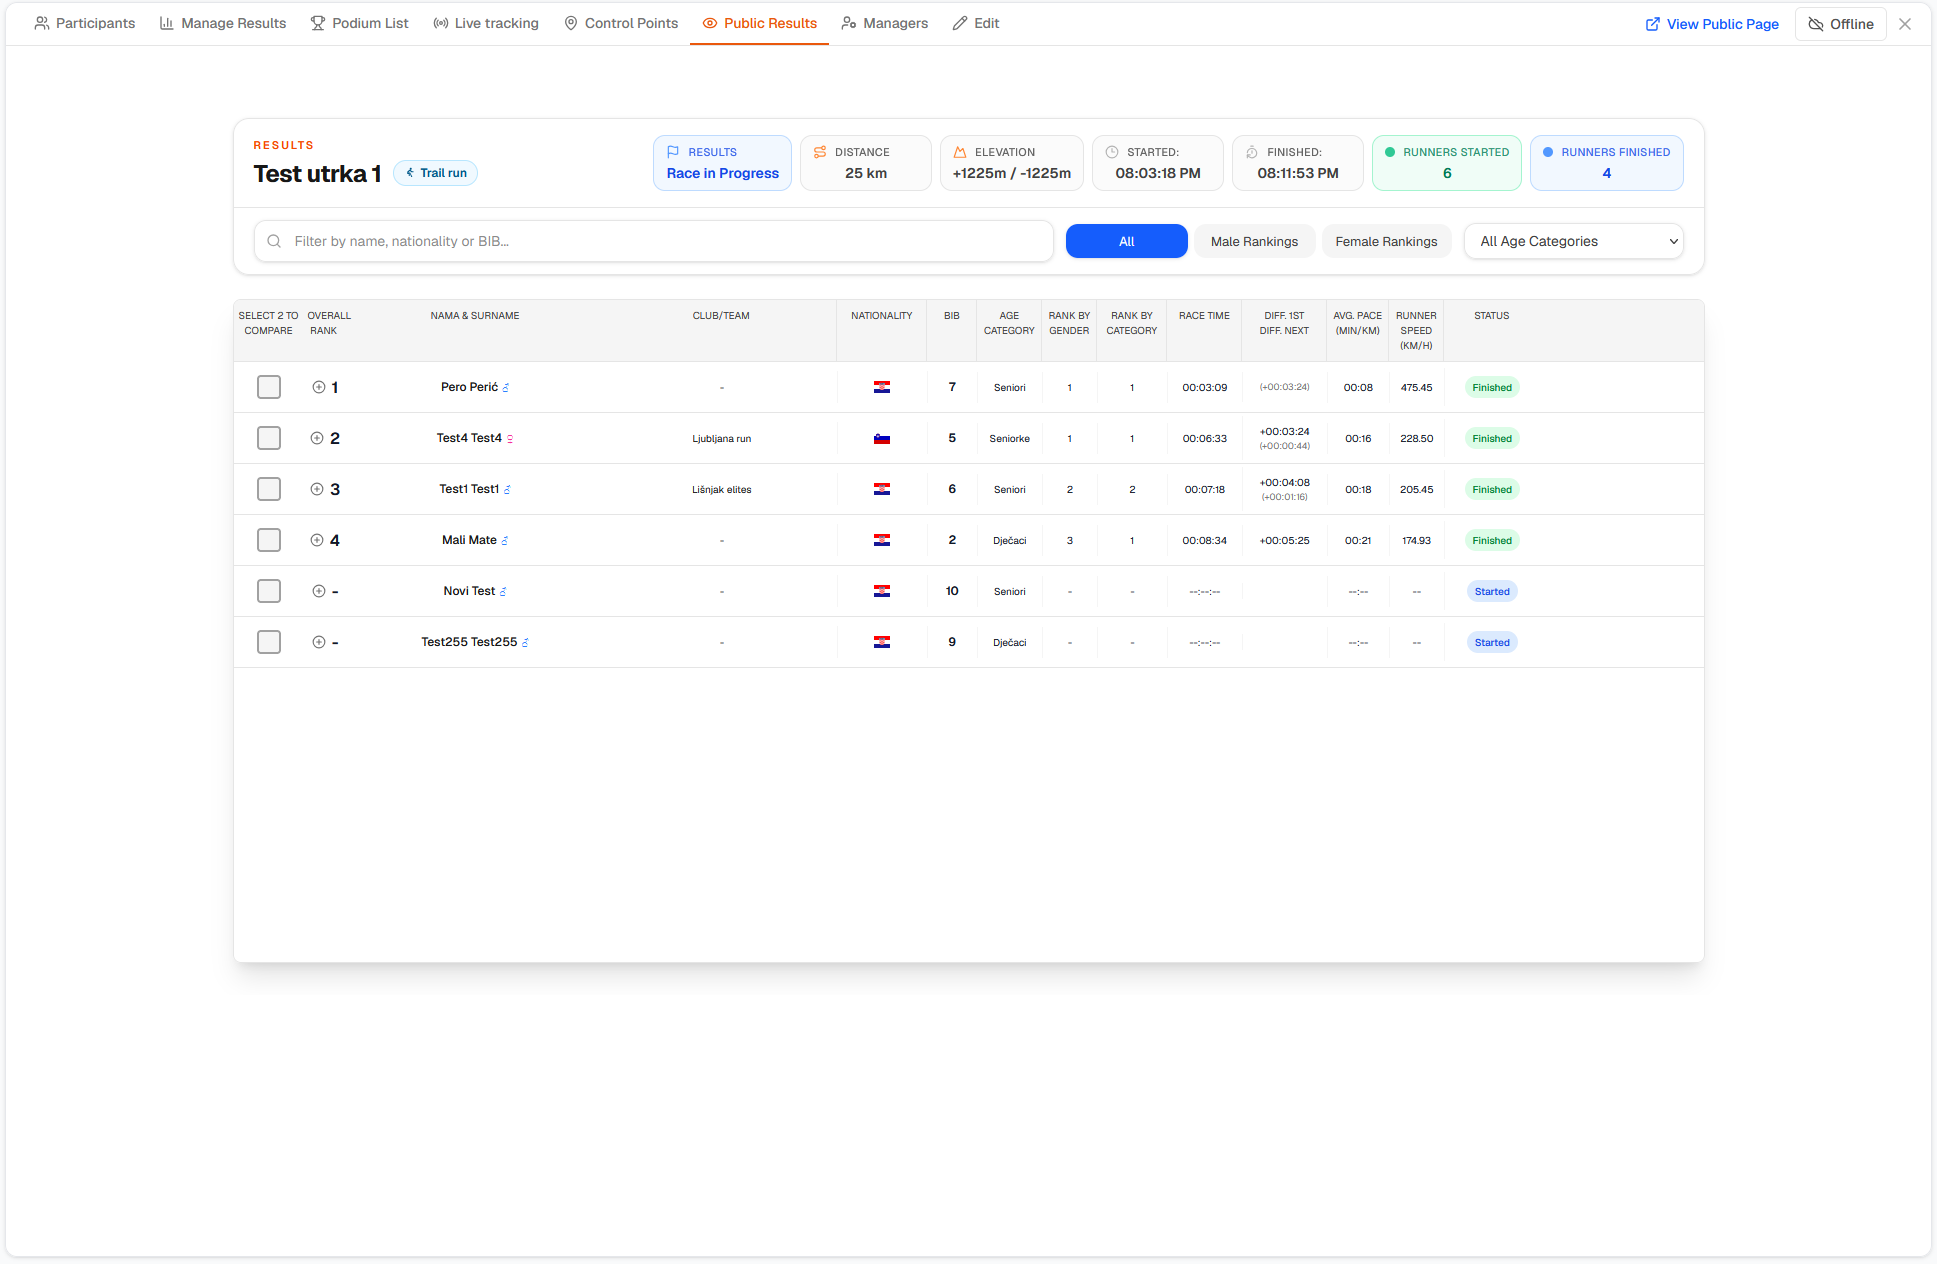
Task: Expand details for overall rank 2 runner
Action: [317, 438]
